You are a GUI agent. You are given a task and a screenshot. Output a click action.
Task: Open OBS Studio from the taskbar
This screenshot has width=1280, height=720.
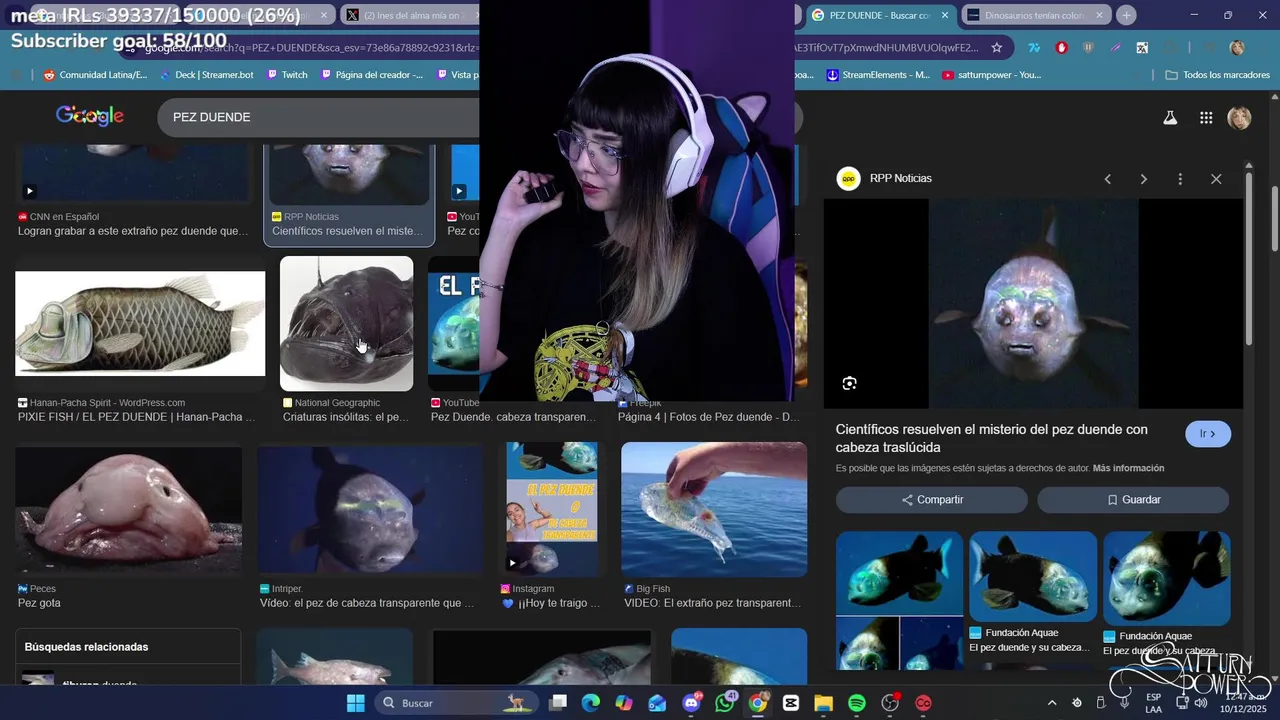pyautogui.click(x=890, y=703)
